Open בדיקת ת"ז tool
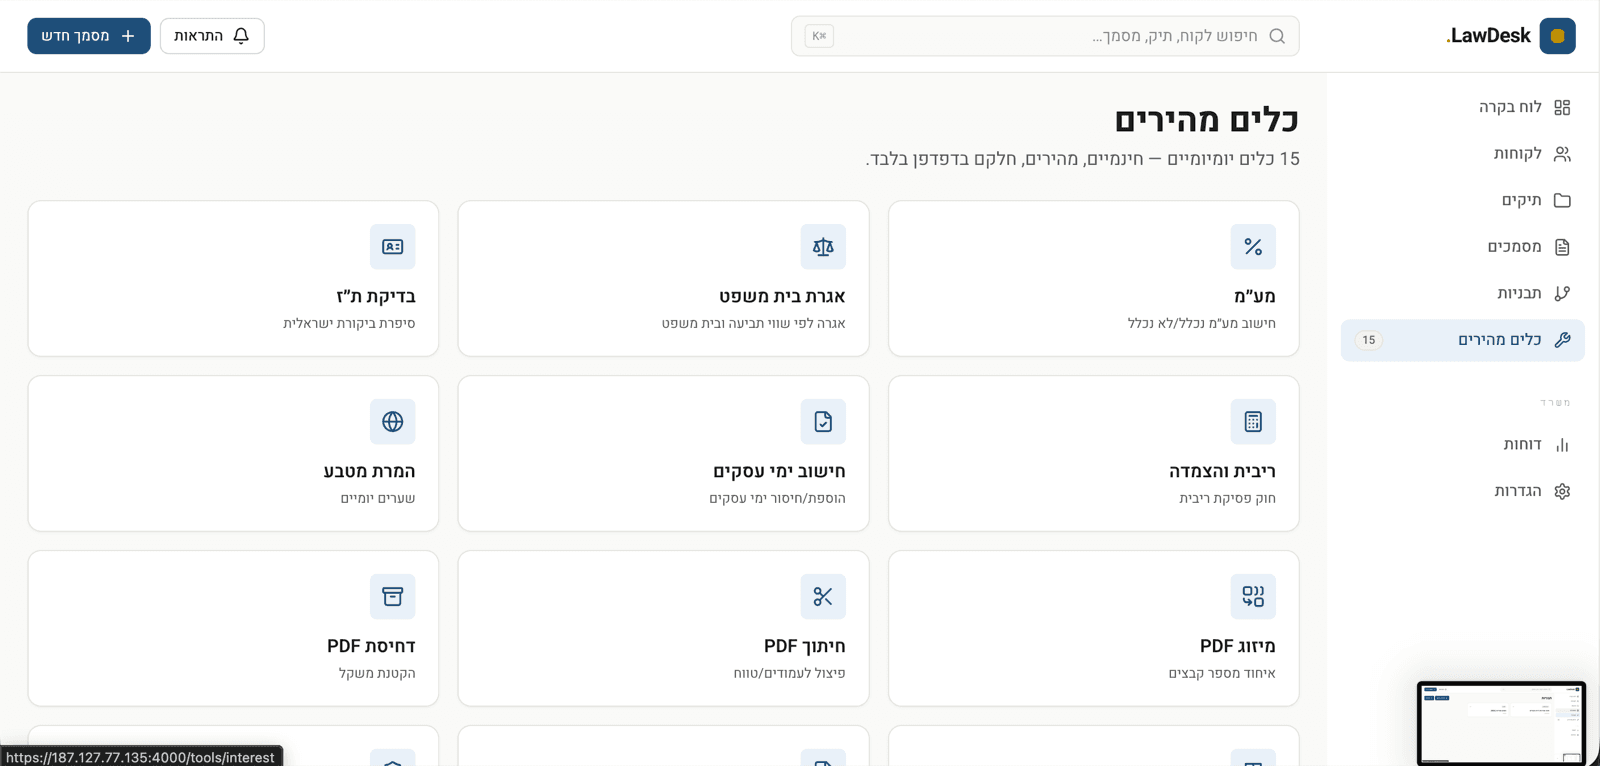The width and height of the screenshot is (1600, 766). coord(376,296)
